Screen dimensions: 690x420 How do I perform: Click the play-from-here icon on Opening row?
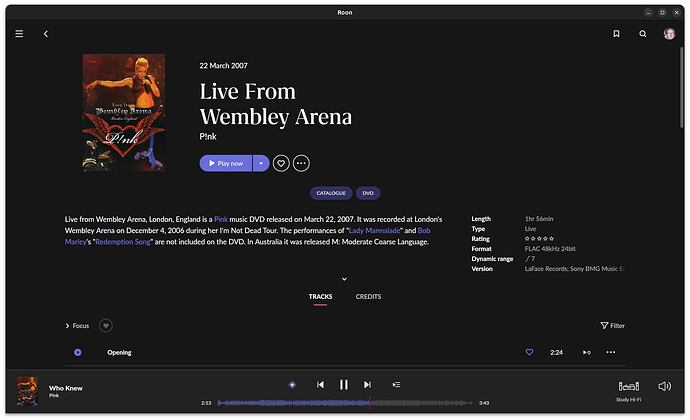(587, 352)
